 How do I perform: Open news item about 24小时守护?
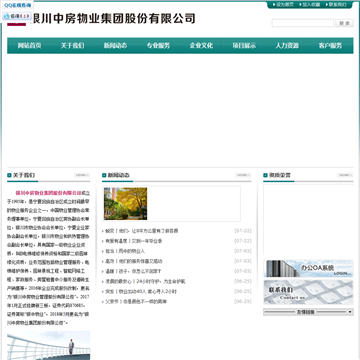click(145, 281)
